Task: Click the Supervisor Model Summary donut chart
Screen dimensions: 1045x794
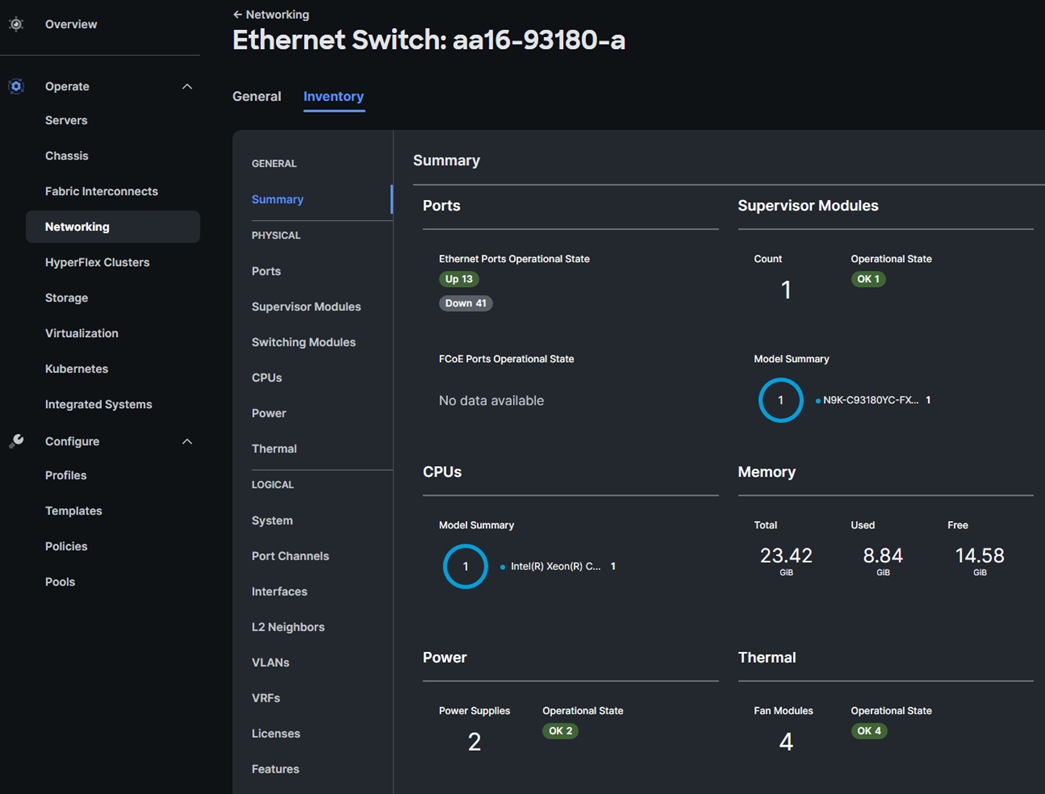Action: pos(780,400)
